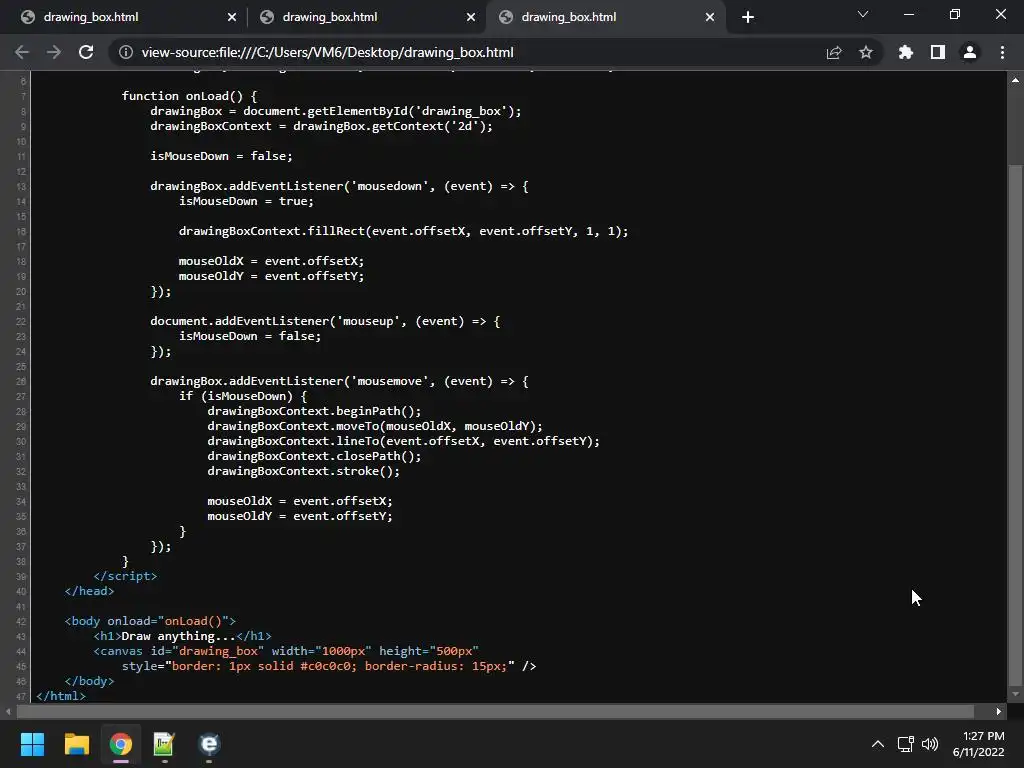Click the body onload line
The width and height of the screenshot is (1024, 768).
pos(150,621)
